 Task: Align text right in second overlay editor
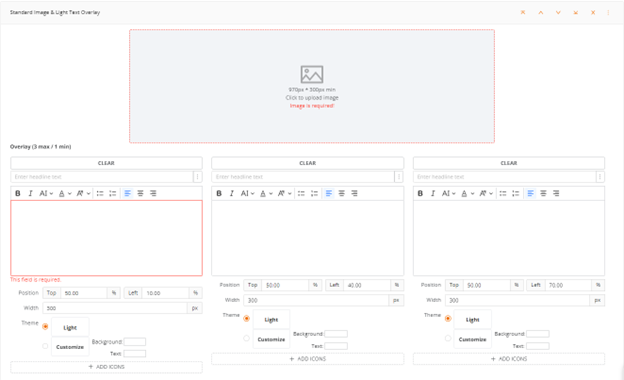coord(355,193)
